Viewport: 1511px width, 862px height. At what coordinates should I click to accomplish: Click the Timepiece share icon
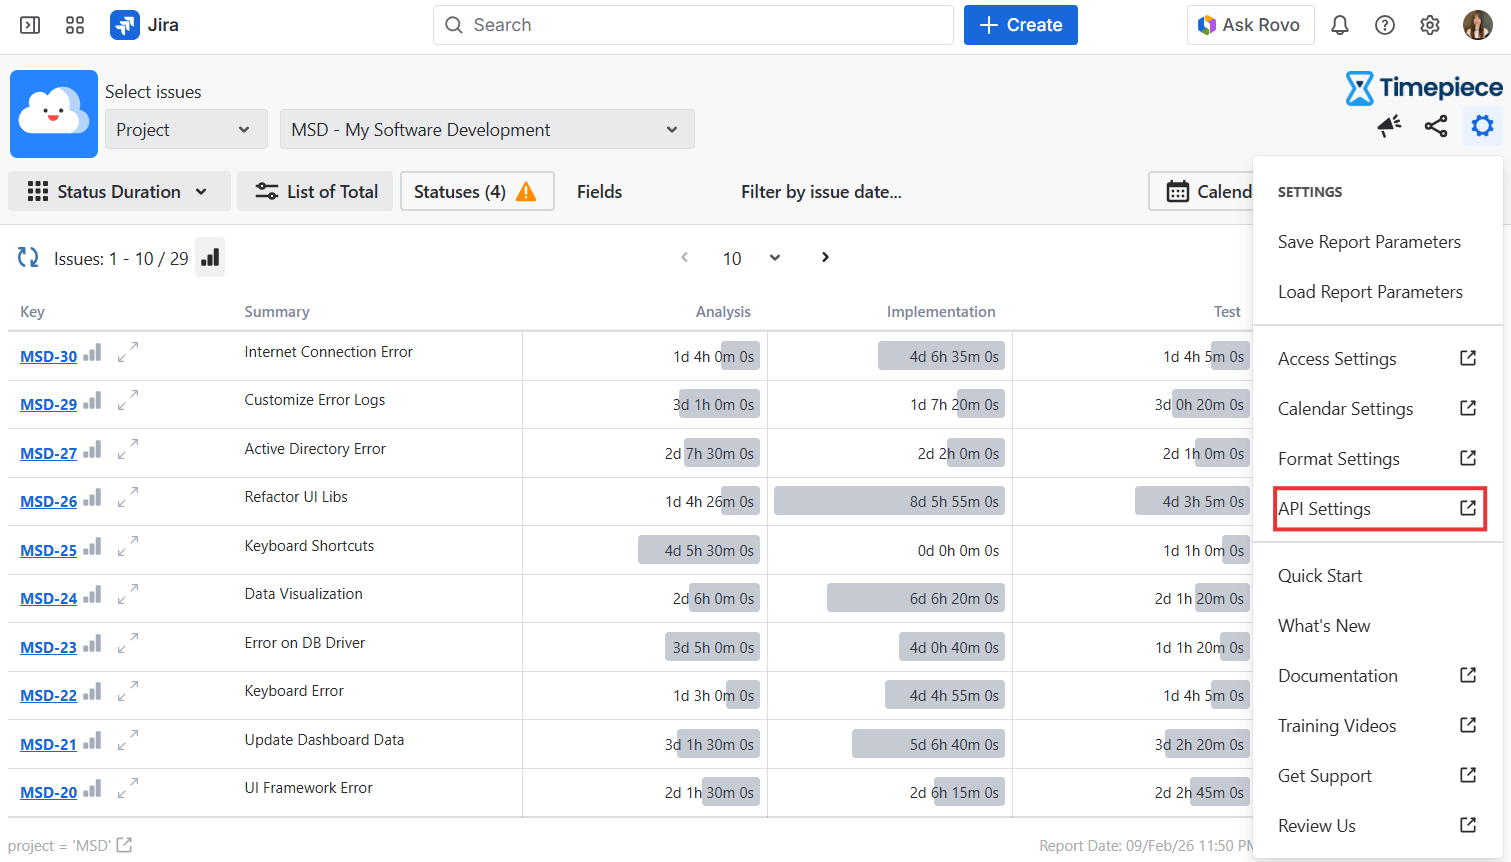coord(1436,126)
